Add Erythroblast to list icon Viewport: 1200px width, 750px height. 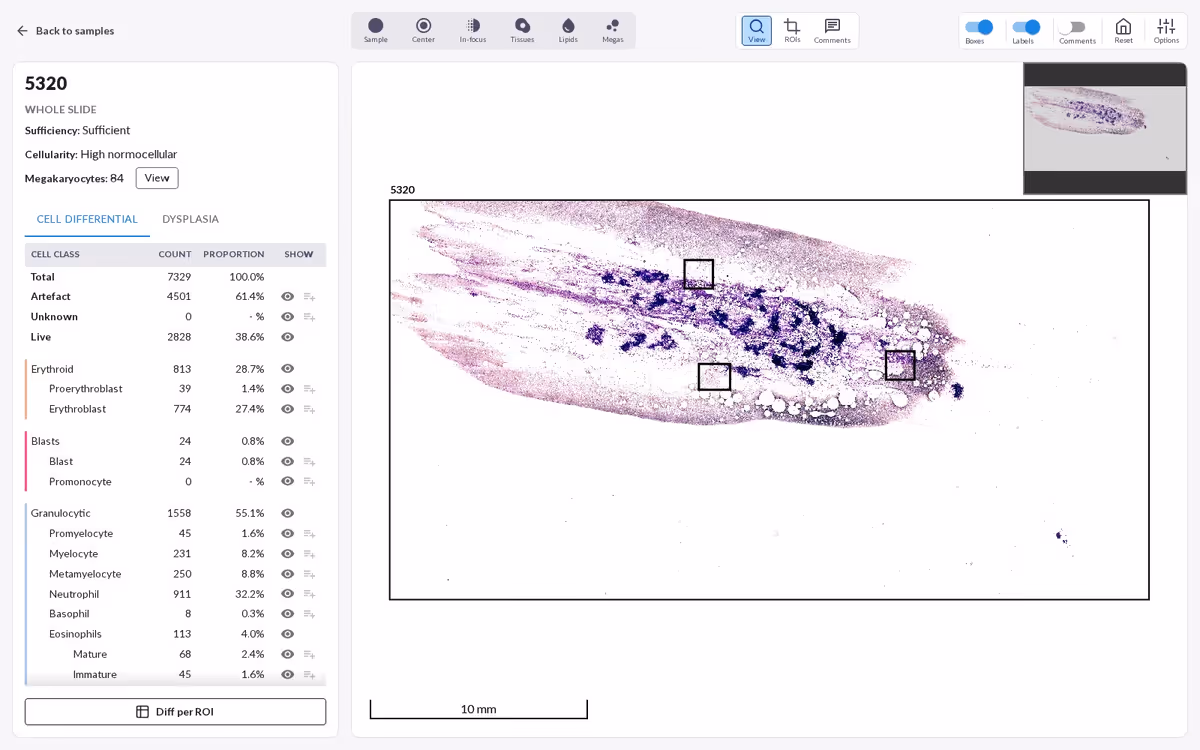click(x=310, y=409)
